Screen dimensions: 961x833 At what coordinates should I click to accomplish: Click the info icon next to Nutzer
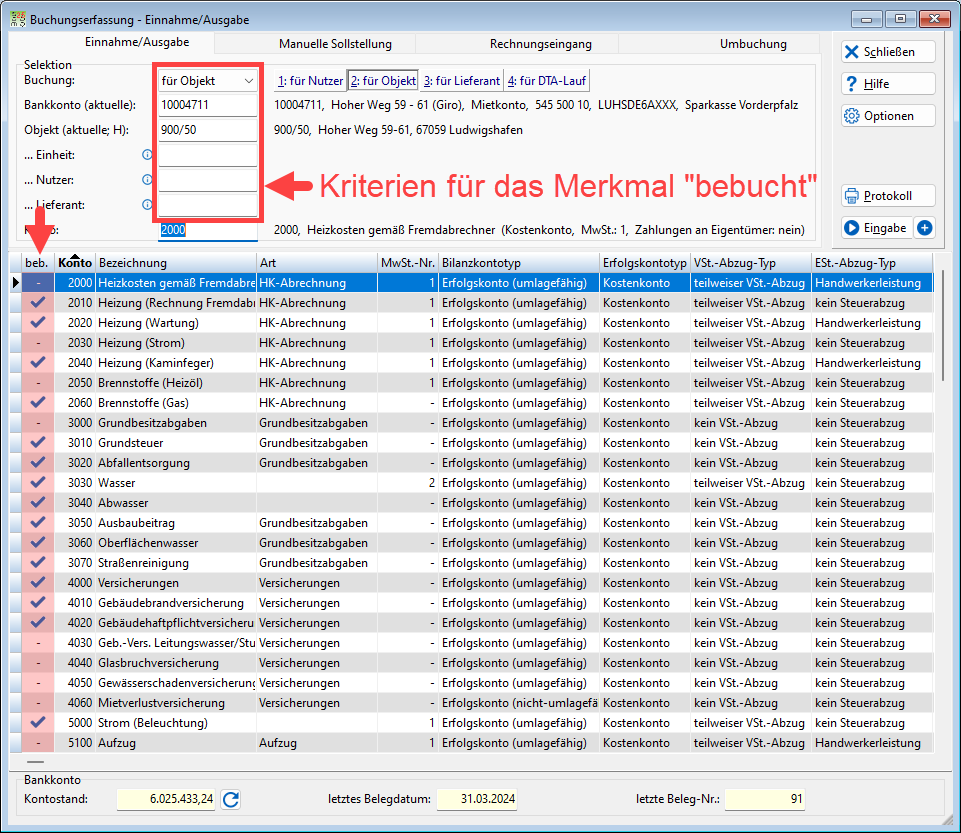click(x=147, y=180)
